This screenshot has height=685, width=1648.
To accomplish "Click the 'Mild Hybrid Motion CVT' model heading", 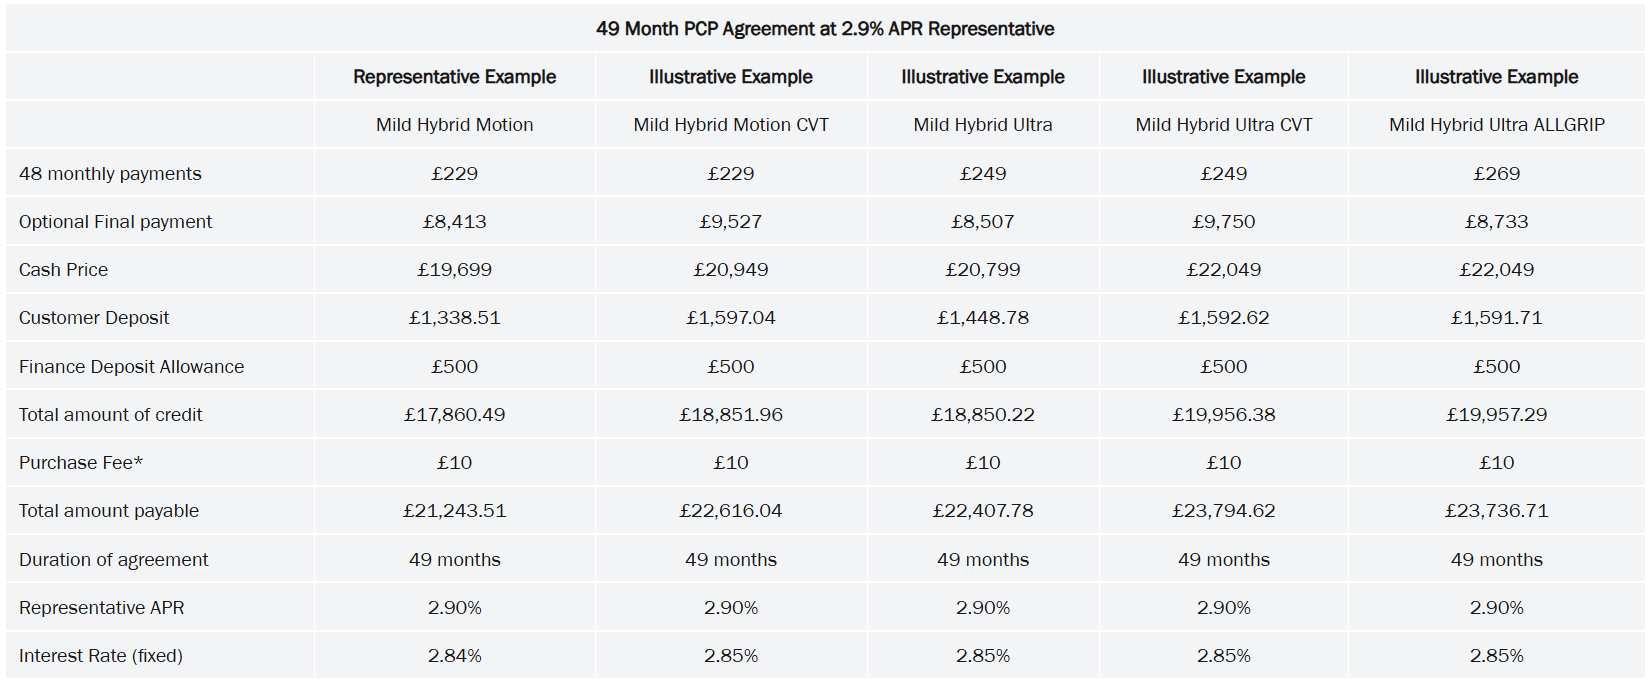I will [x=730, y=125].
